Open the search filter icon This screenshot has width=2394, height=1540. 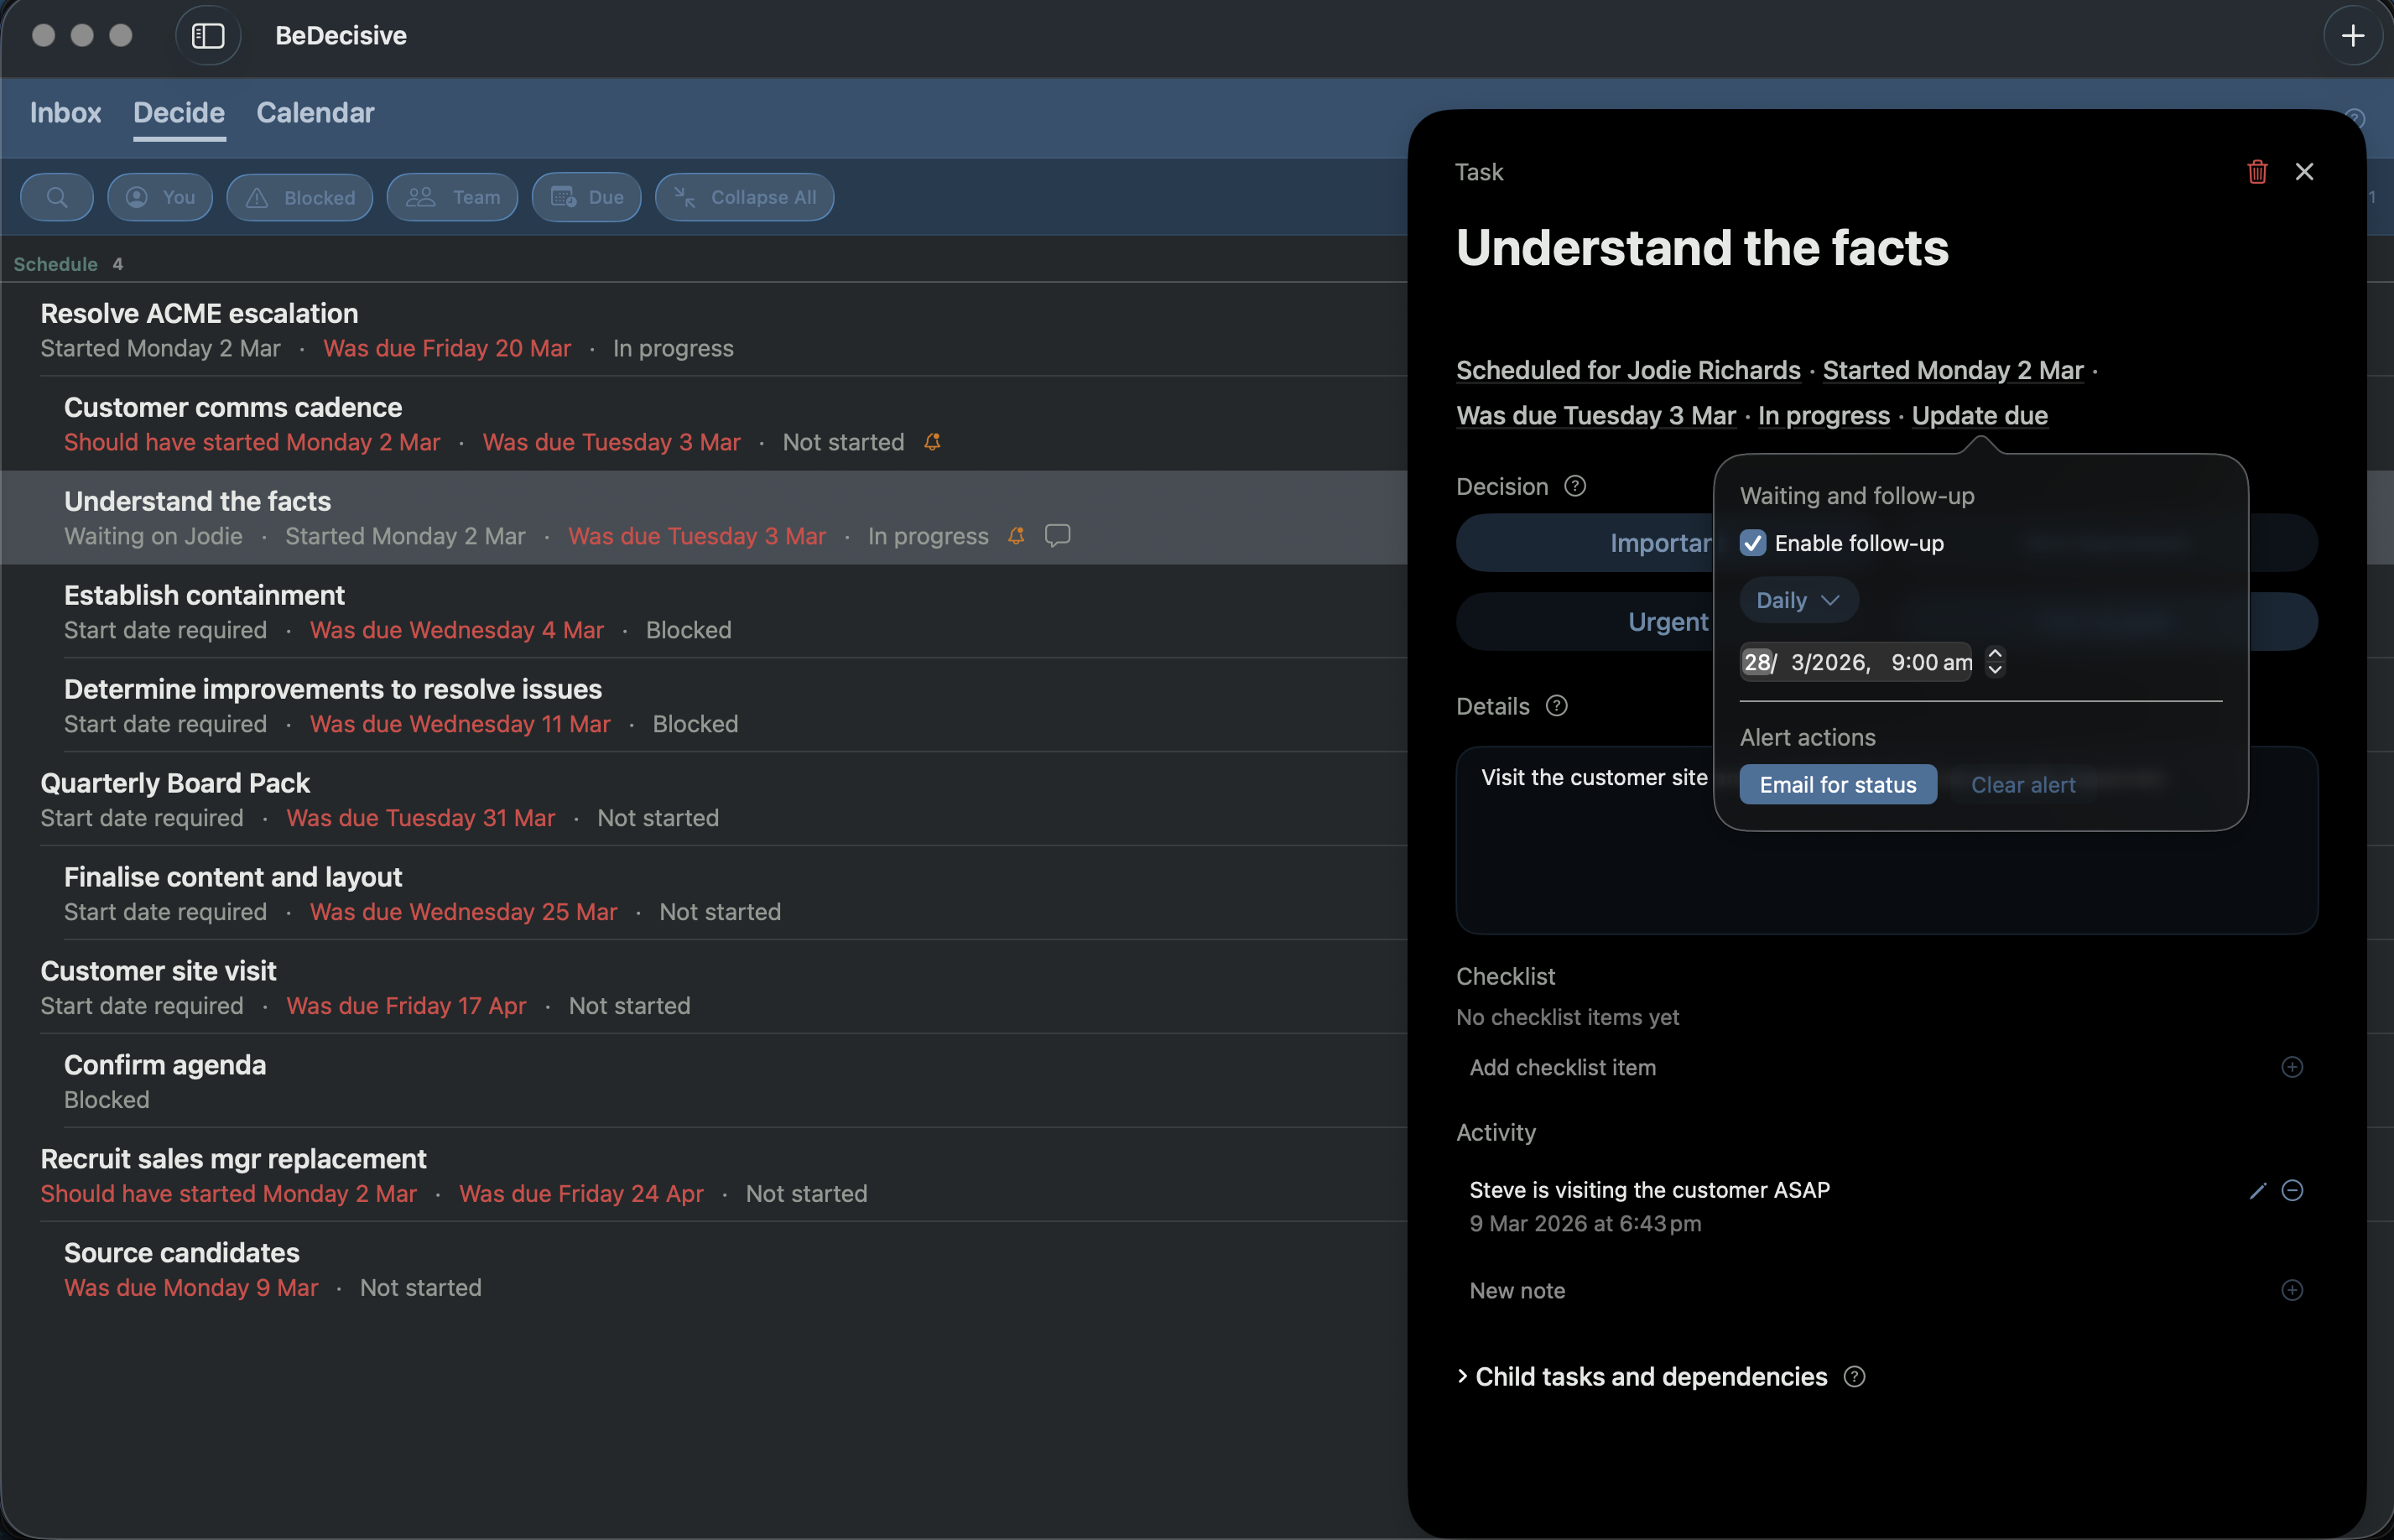point(57,197)
